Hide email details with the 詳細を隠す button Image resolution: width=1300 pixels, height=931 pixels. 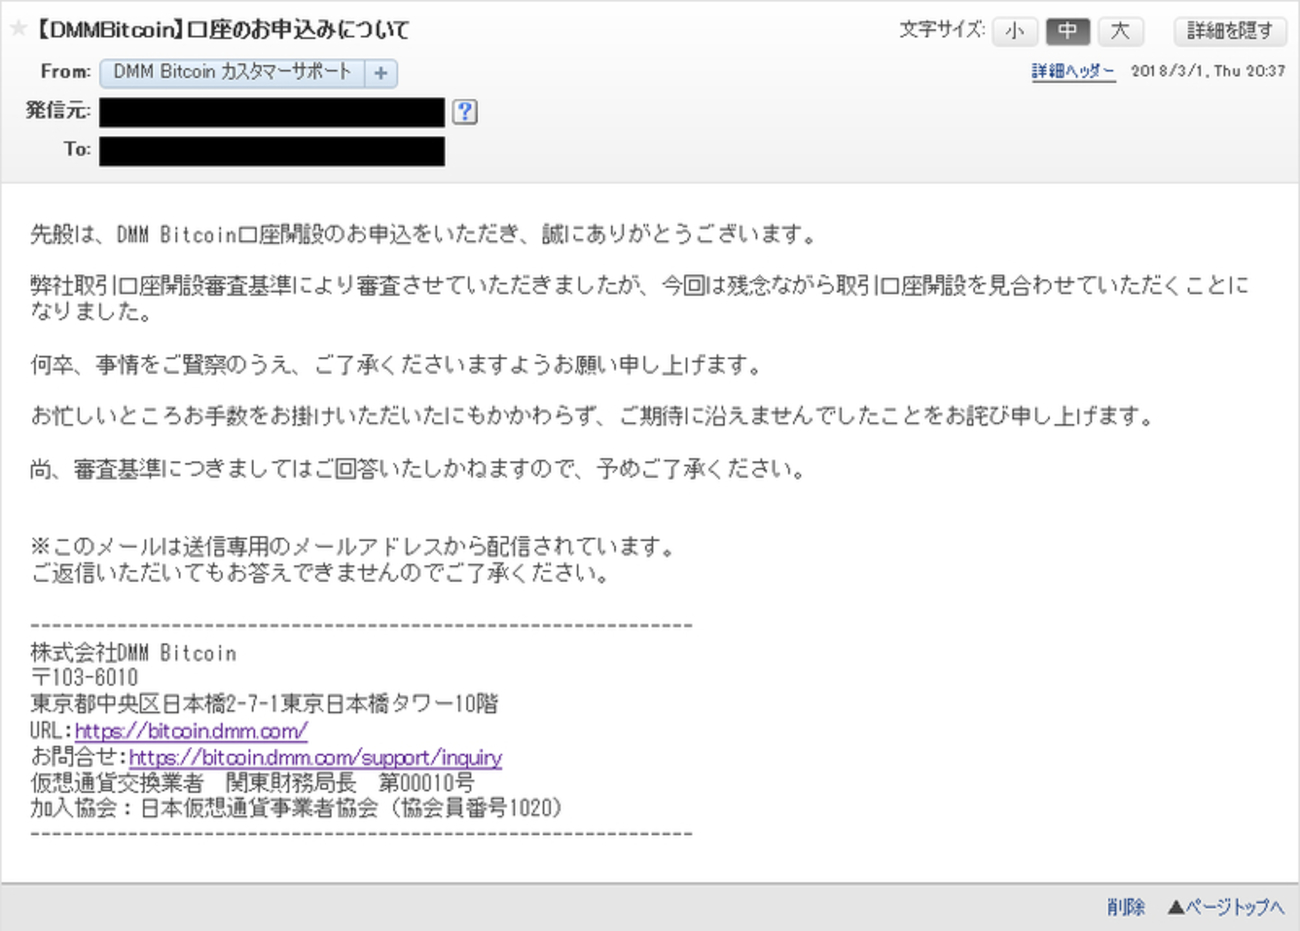click(1230, 31)
